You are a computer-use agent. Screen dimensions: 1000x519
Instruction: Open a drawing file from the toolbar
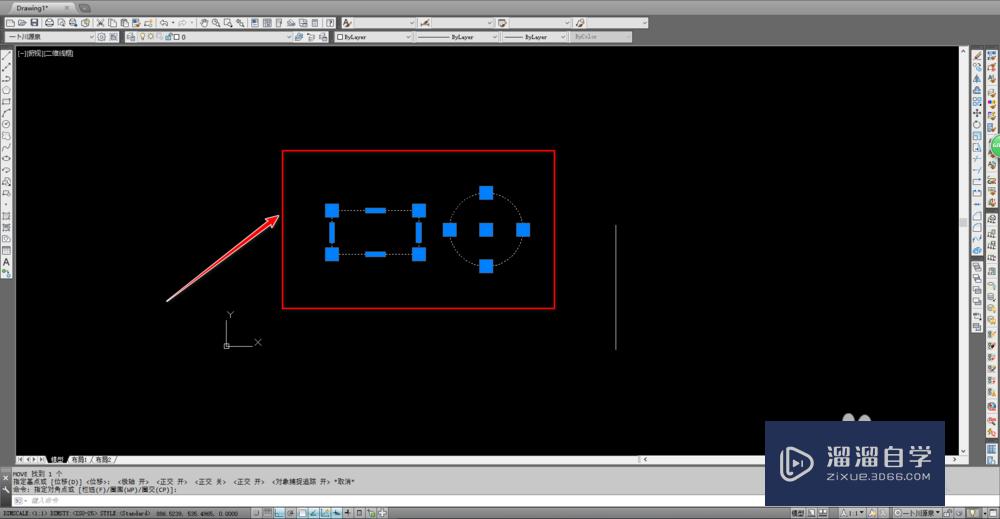[22, 23]
